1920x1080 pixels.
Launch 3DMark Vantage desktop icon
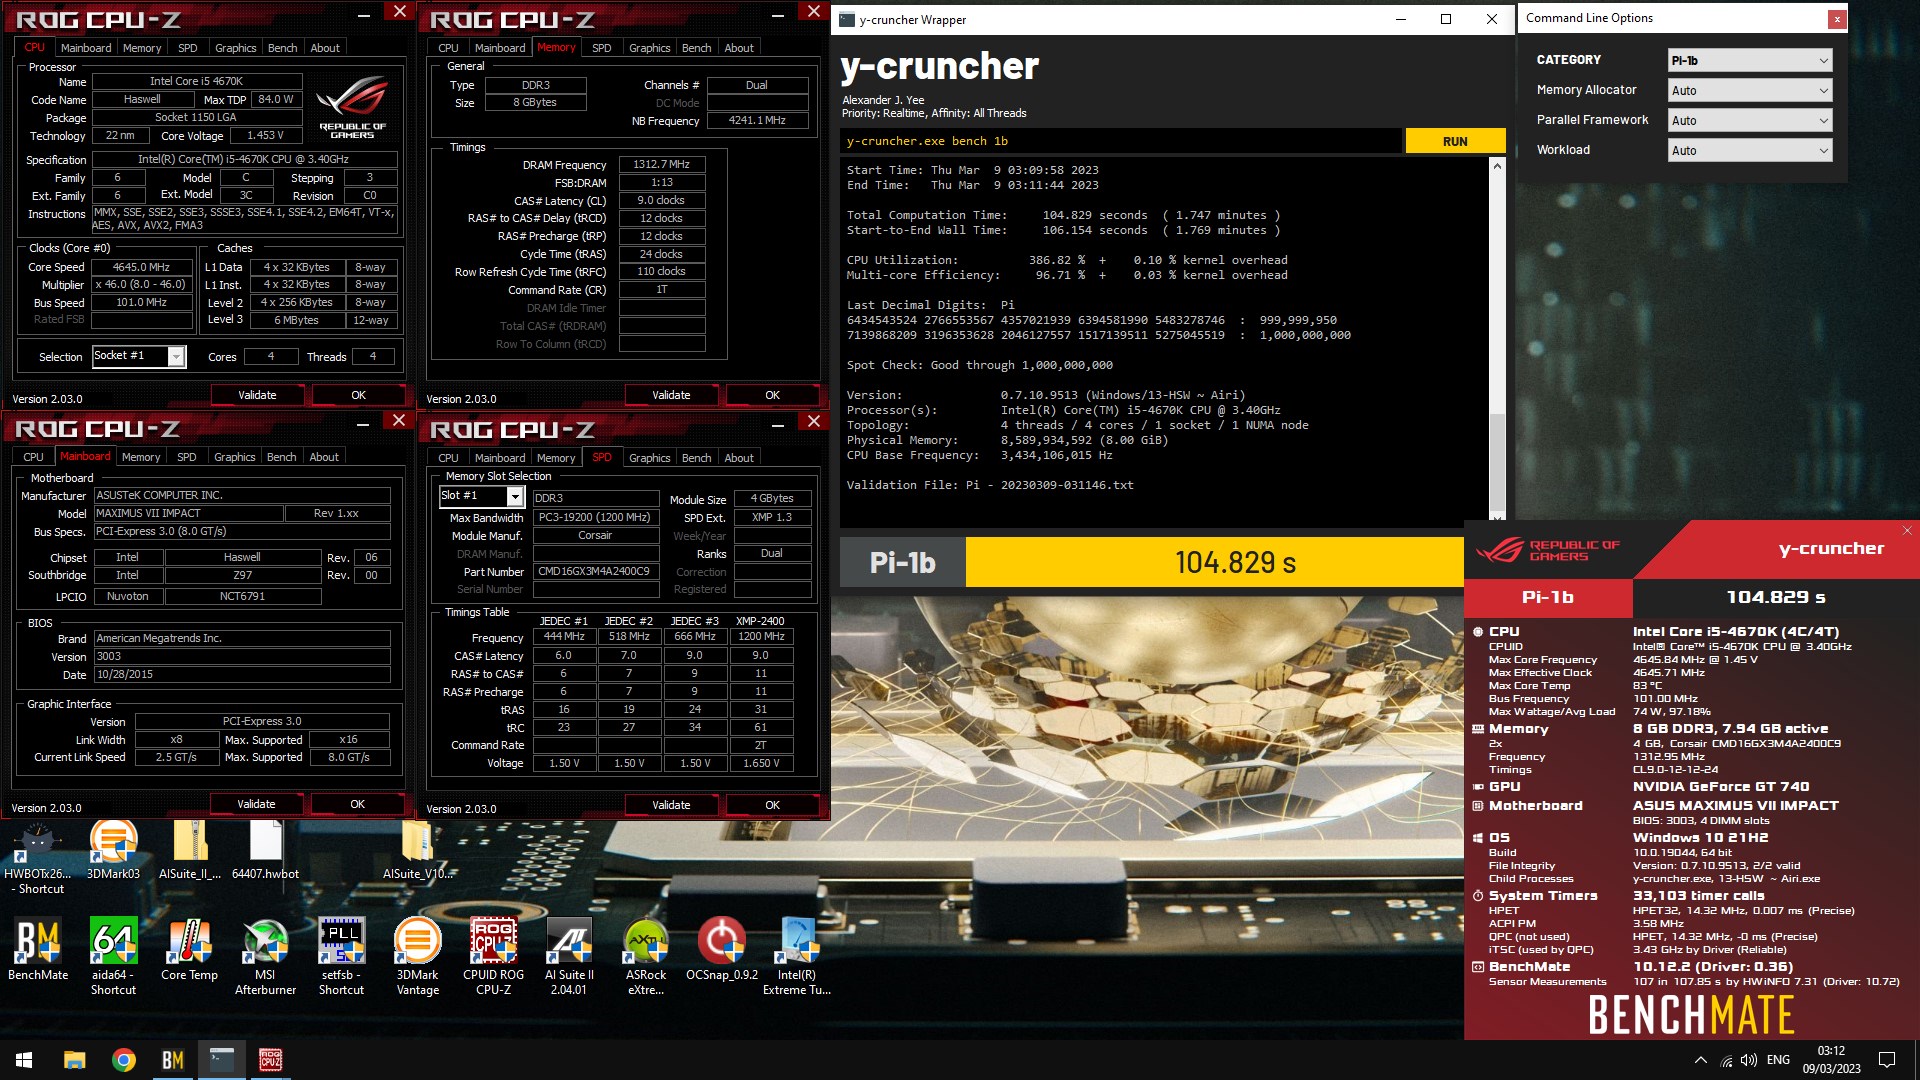point(417,957)
